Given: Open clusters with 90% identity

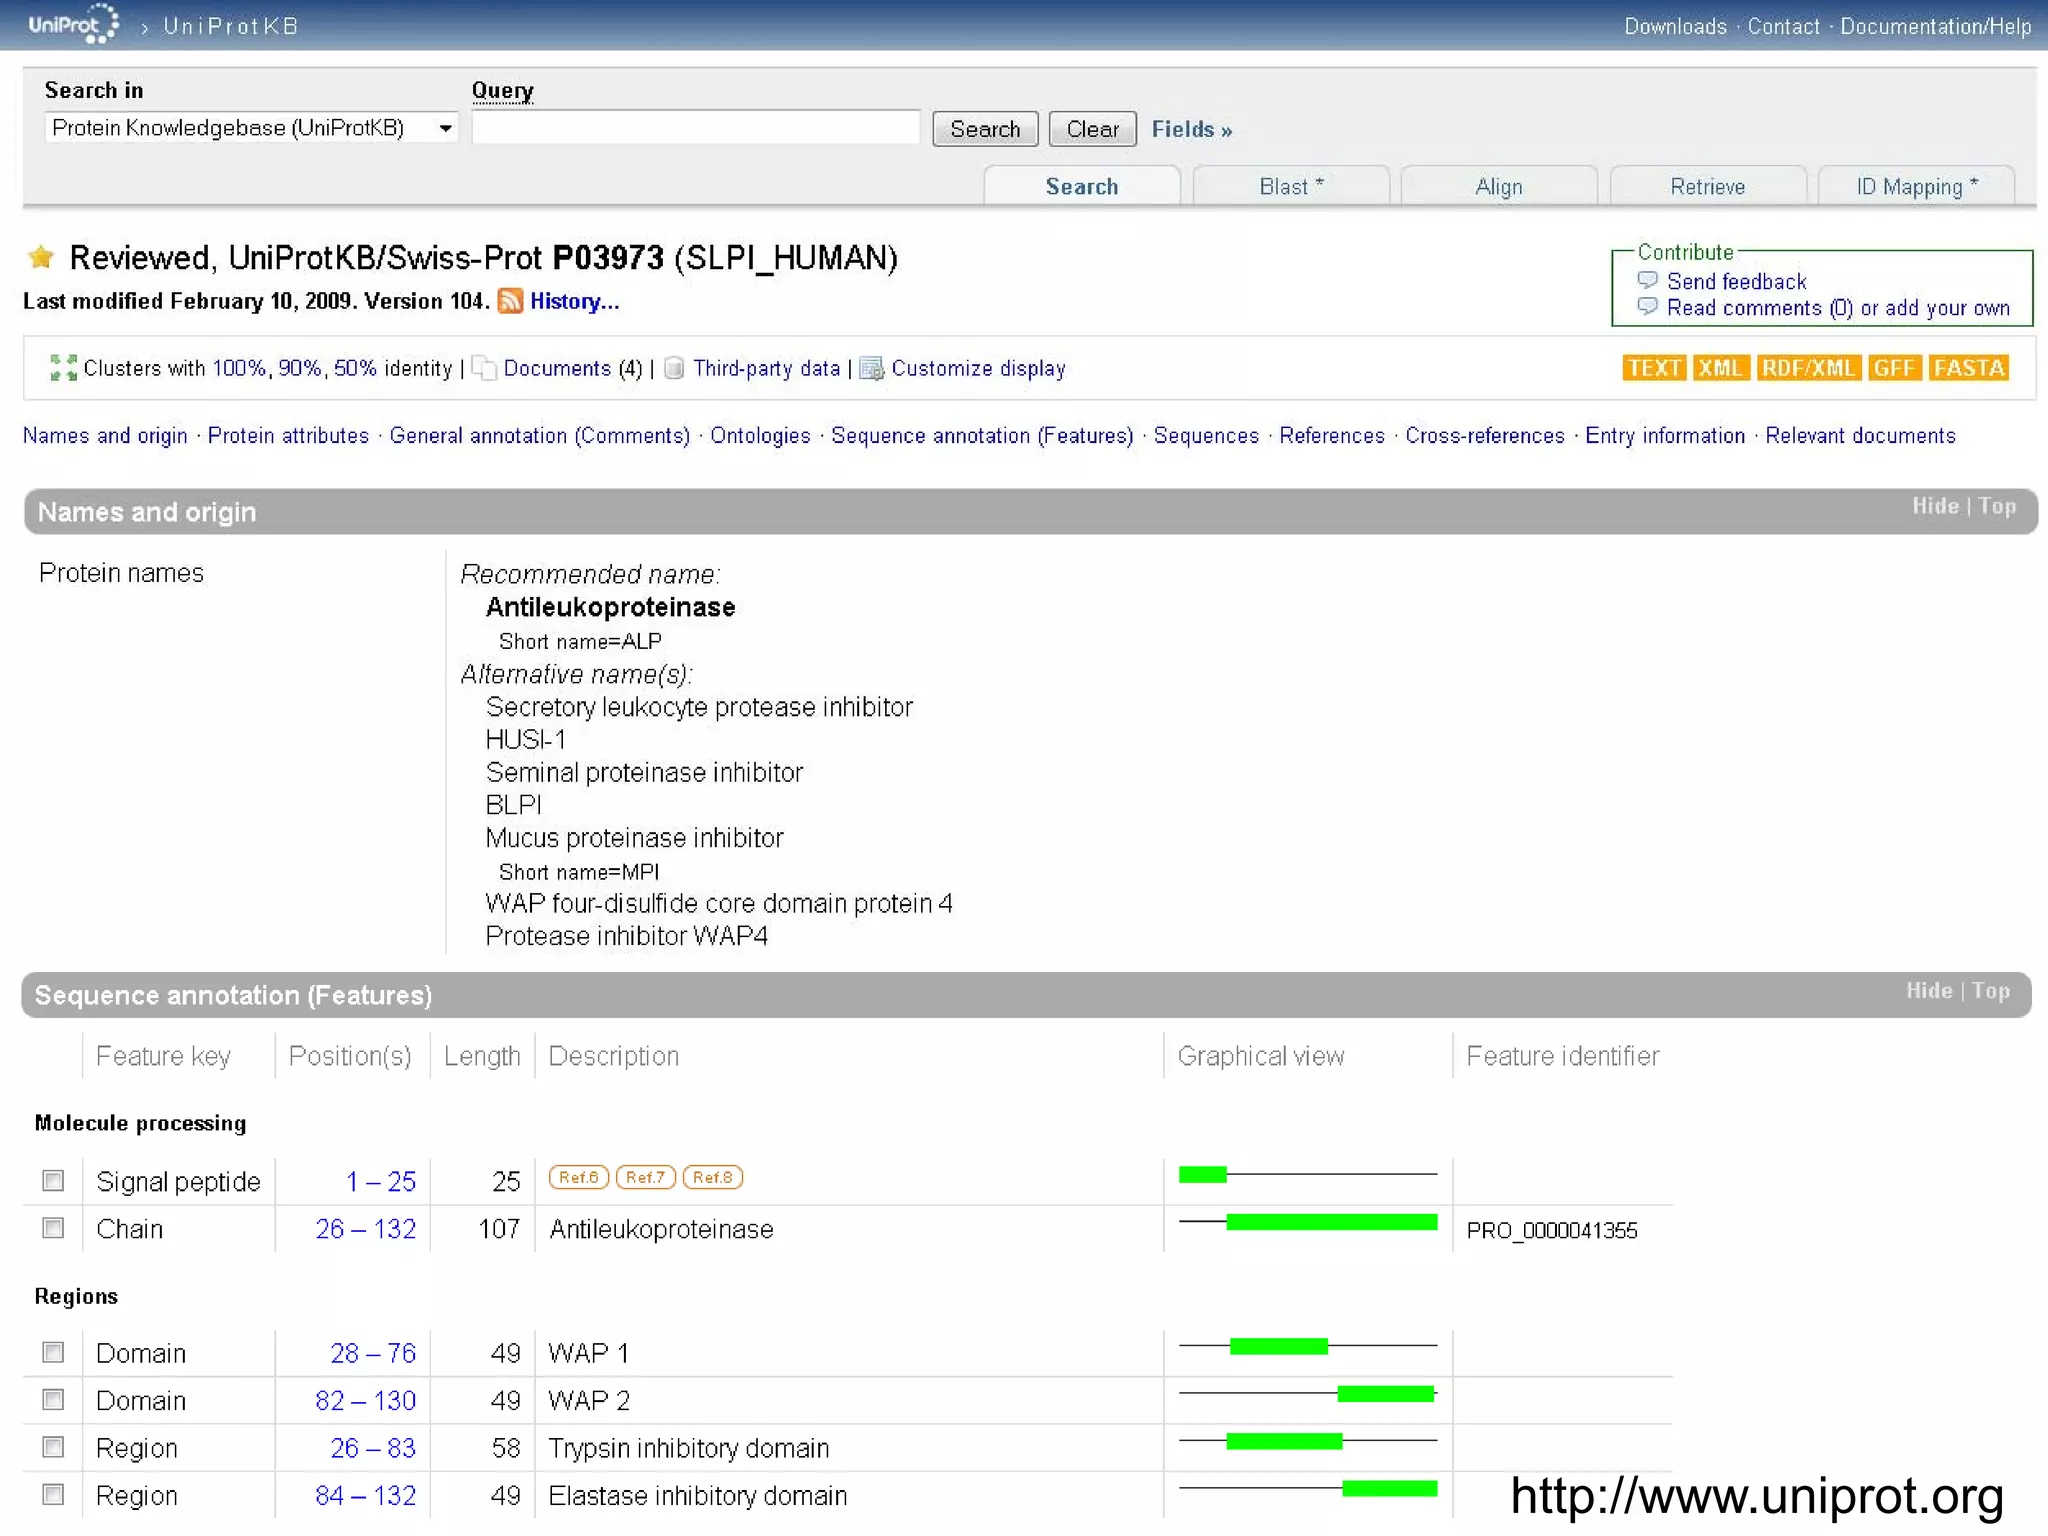Looking at the screenshot, I should (299, 368).
